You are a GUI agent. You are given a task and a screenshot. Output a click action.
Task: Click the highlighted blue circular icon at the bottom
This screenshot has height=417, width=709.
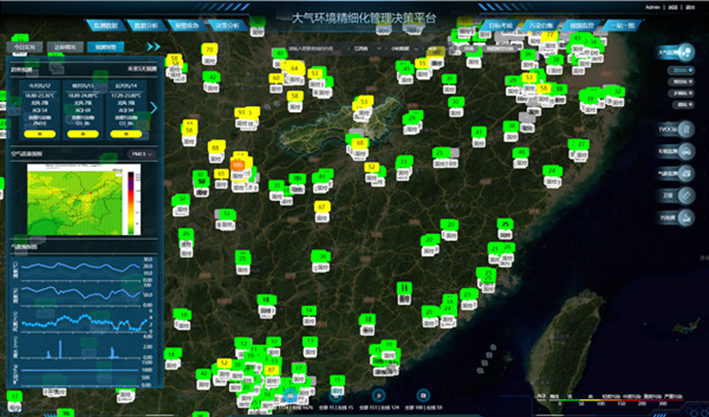click(290, 396)
